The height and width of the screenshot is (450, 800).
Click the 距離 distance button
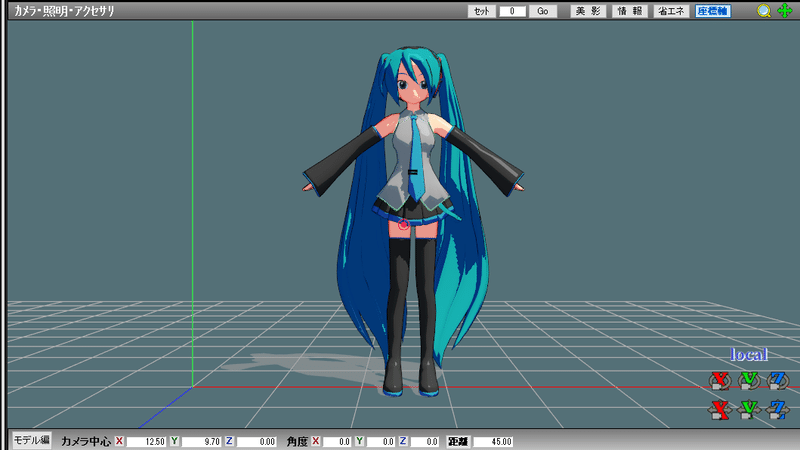[458, 441]
